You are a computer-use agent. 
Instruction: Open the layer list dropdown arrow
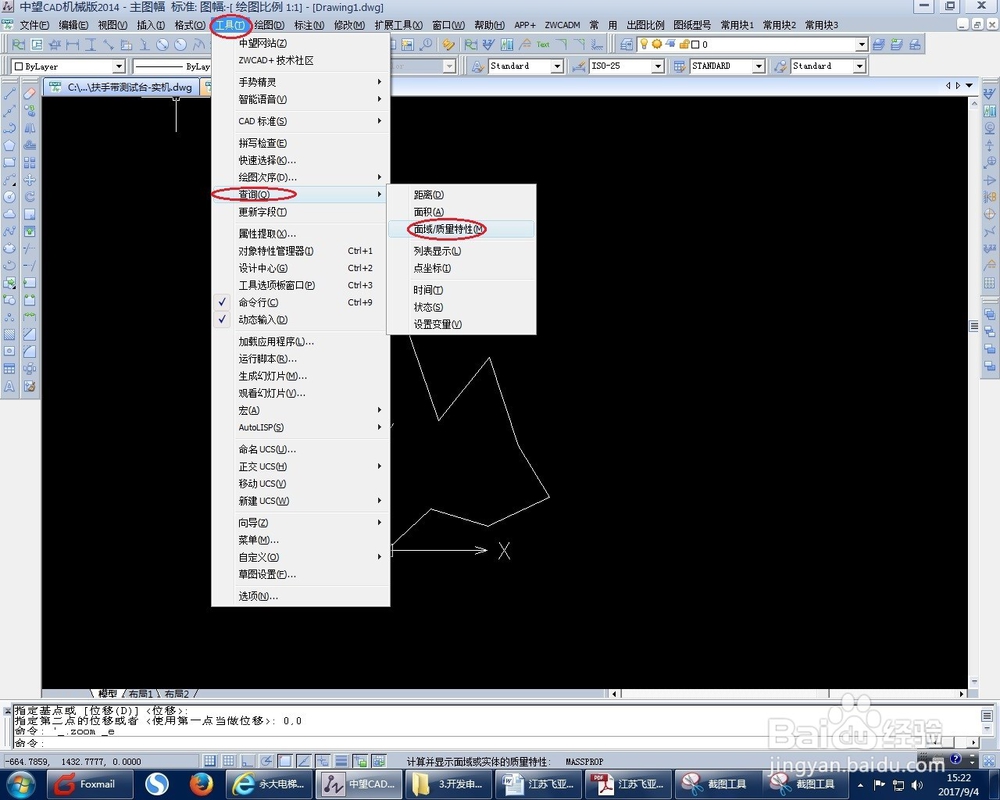pyautogui.click(x=862, y=45)
